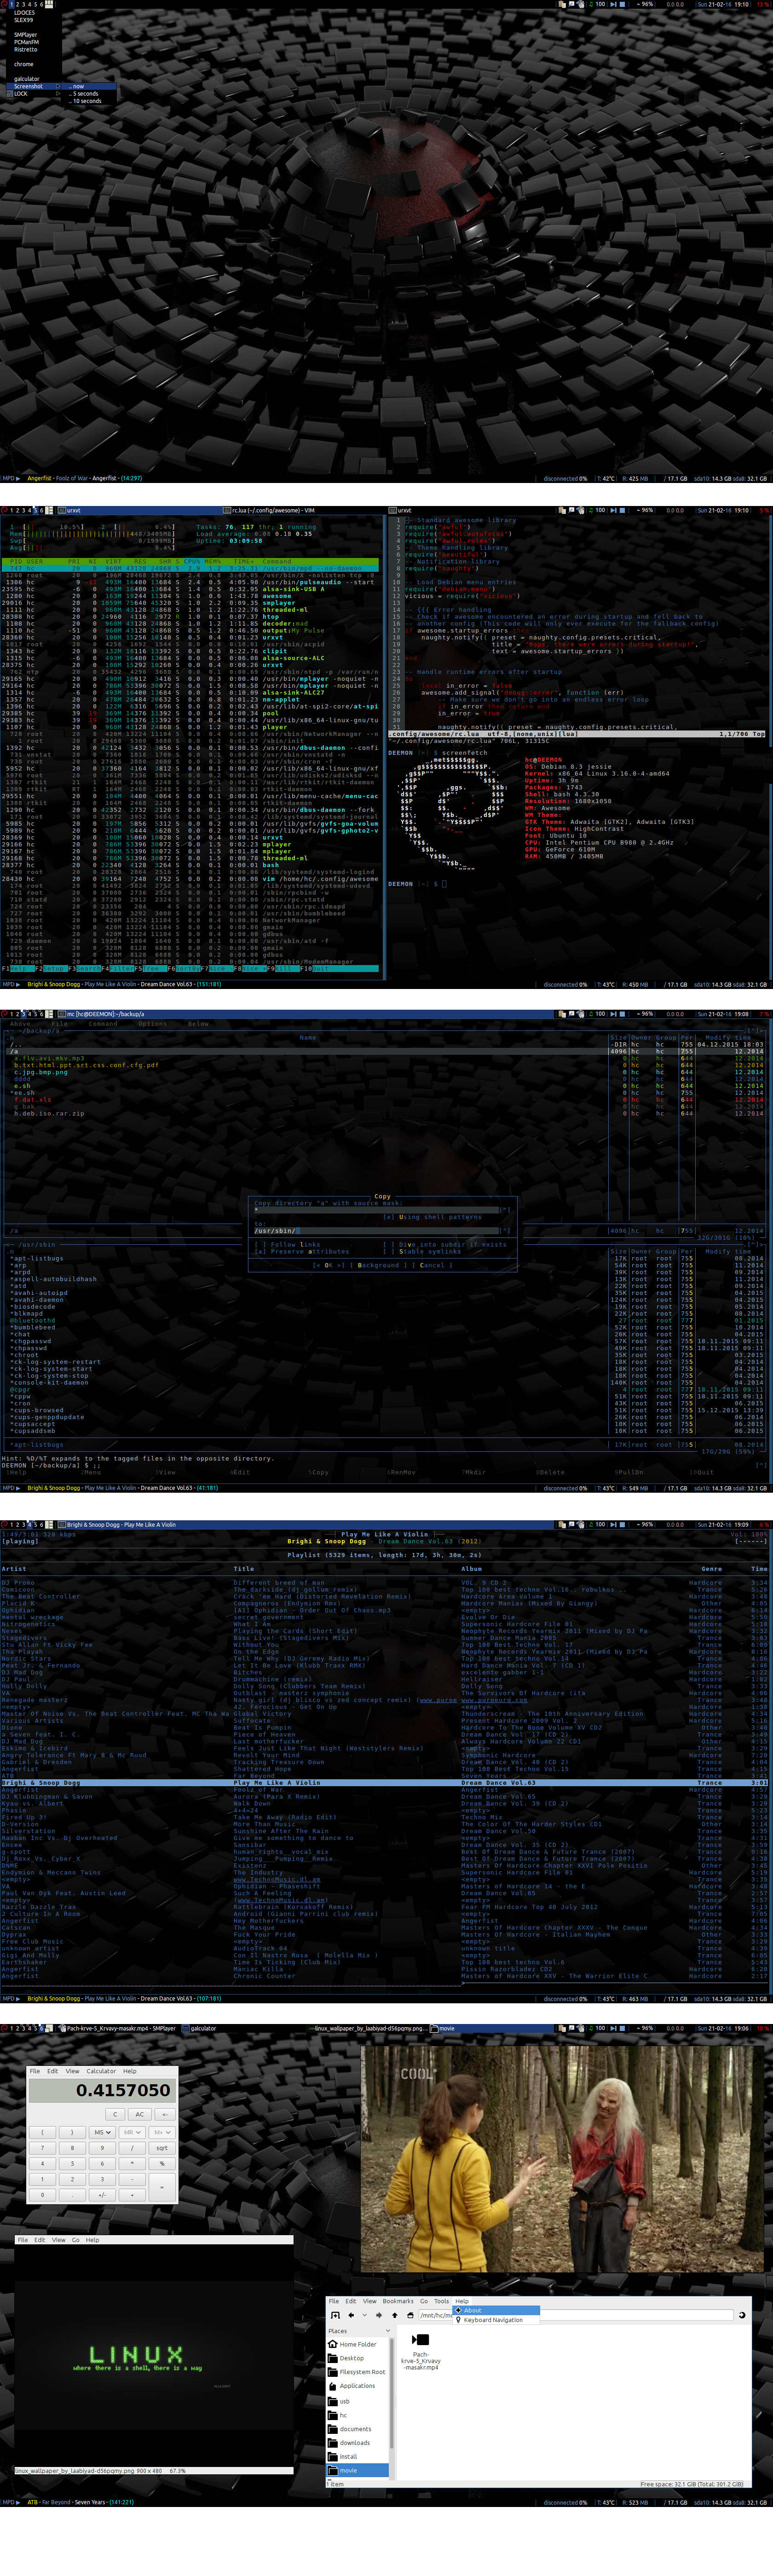Viewport: 773px width, 2576px height.
Task: Click the % button in galculator
Action: coord(162,2163)
